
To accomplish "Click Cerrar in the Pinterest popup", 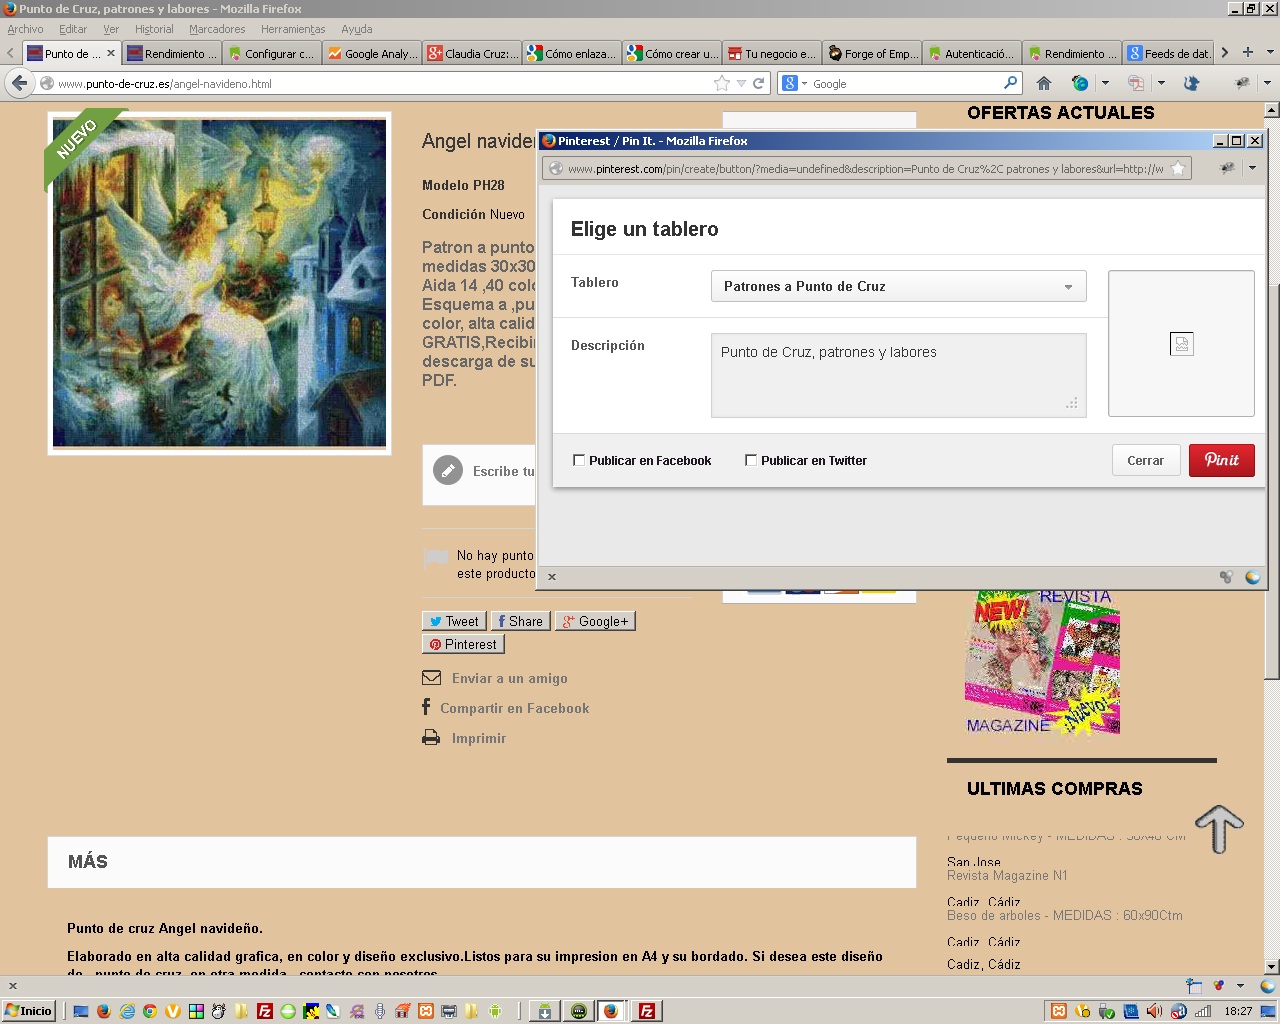I will (x=1146, y=460).
